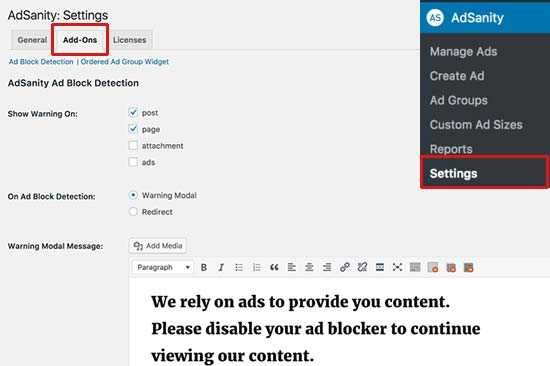Align text right
This screenshot has height=366, width=550.
(x=327, y=267)
